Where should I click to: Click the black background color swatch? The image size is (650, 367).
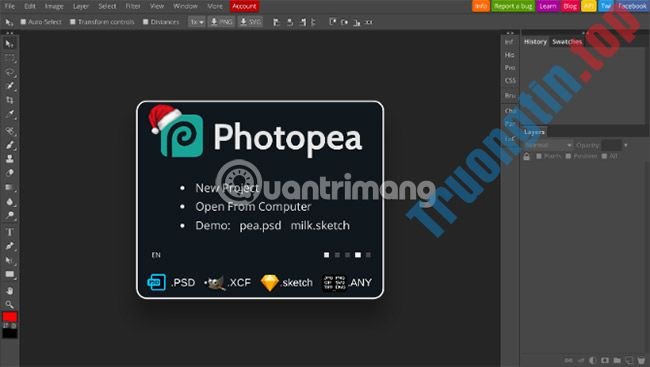coord(10,333)
